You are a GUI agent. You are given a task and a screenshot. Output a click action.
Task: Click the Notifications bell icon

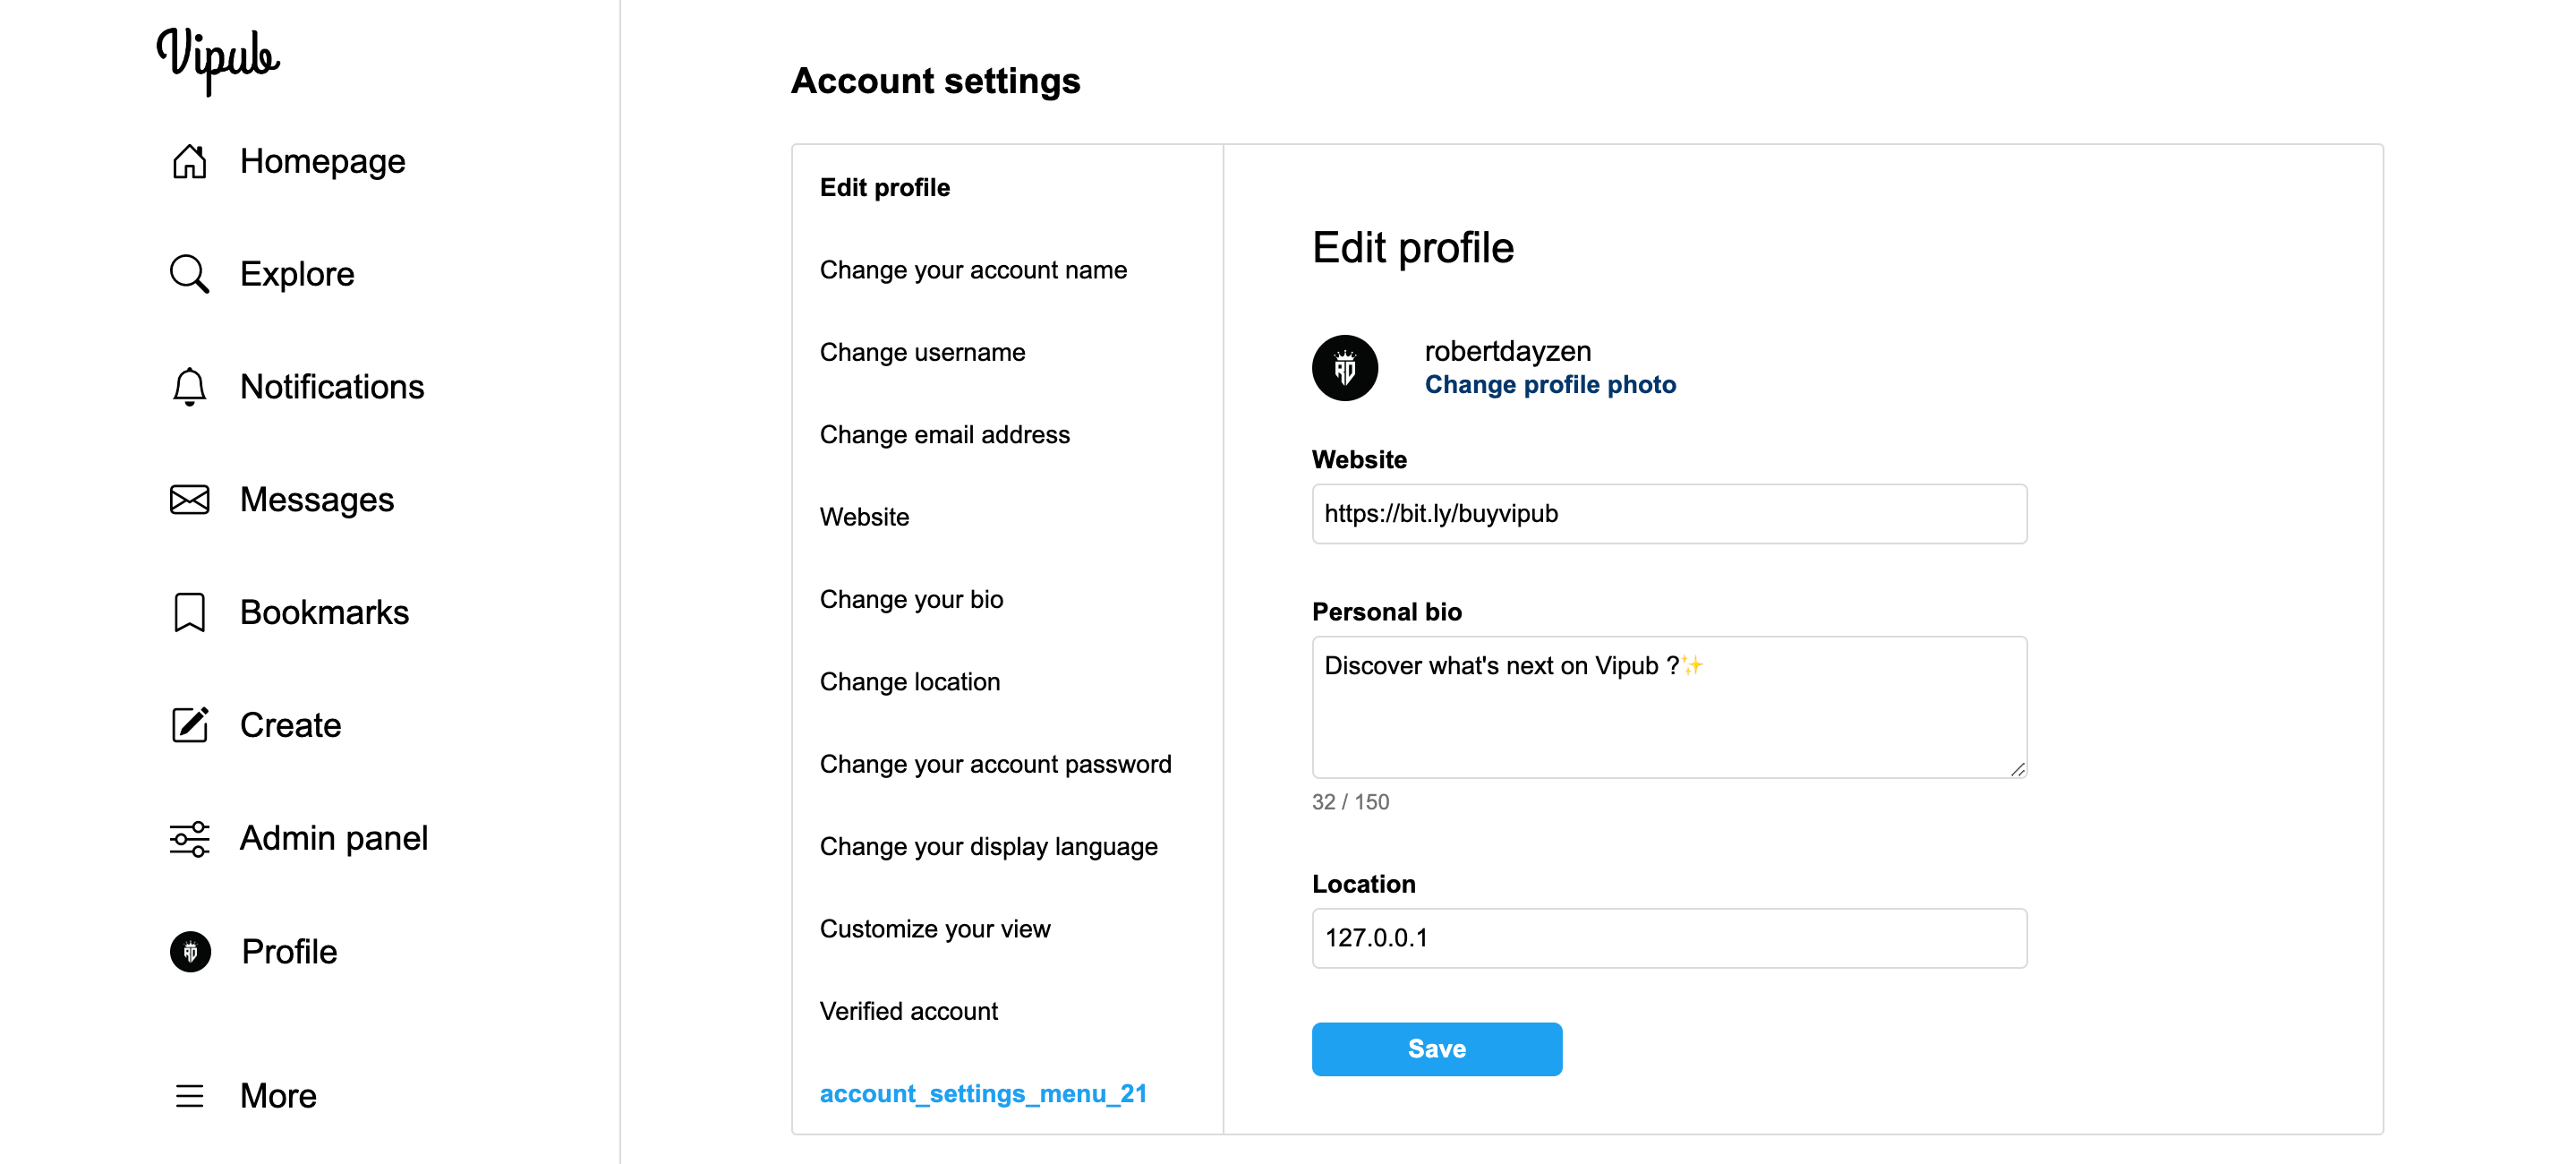coord(189,386)
